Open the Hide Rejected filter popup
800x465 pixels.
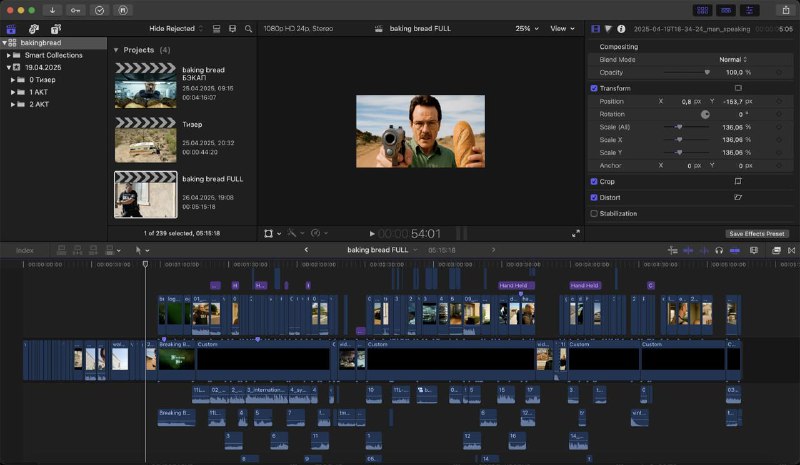[x=176, y=29]
